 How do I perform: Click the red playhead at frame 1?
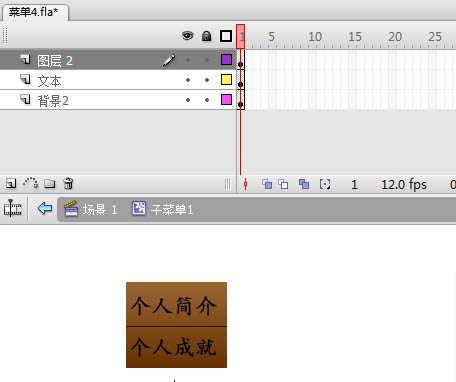click(x=241, y=36)
